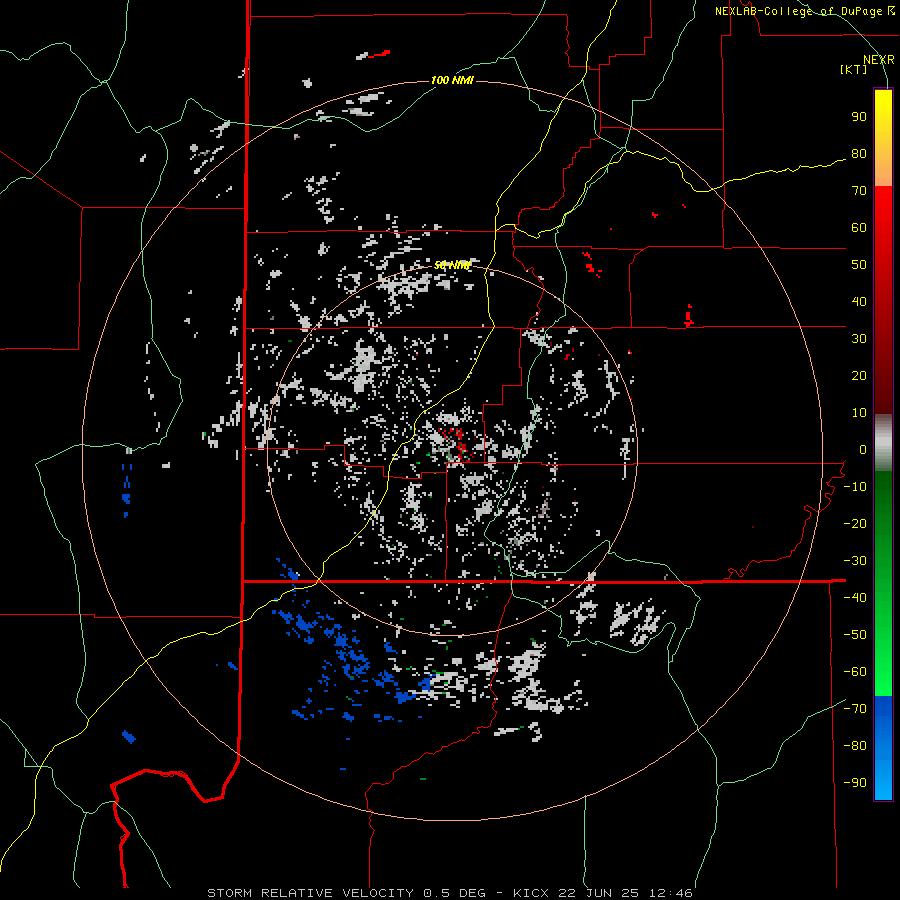This screenshot has width=900, height=900.
Task: Click the 50 value on the velocity scale
Action: pos(859,265)
